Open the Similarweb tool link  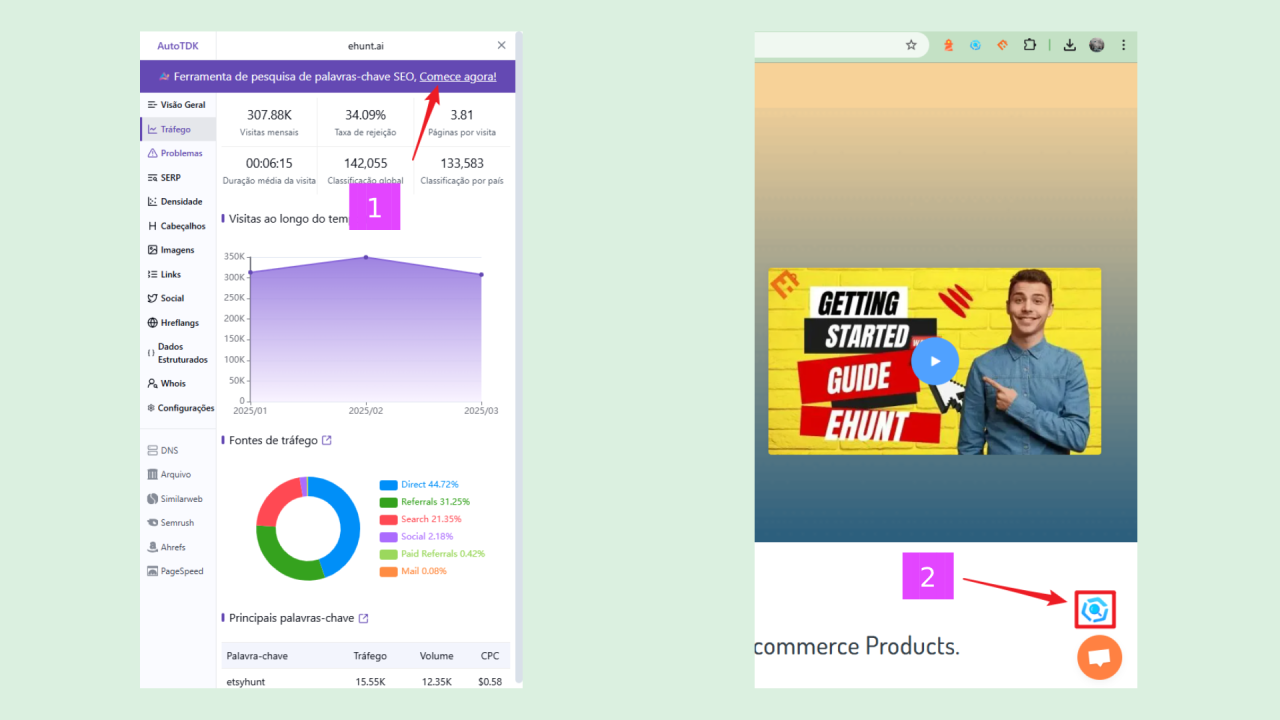point(177,499)
